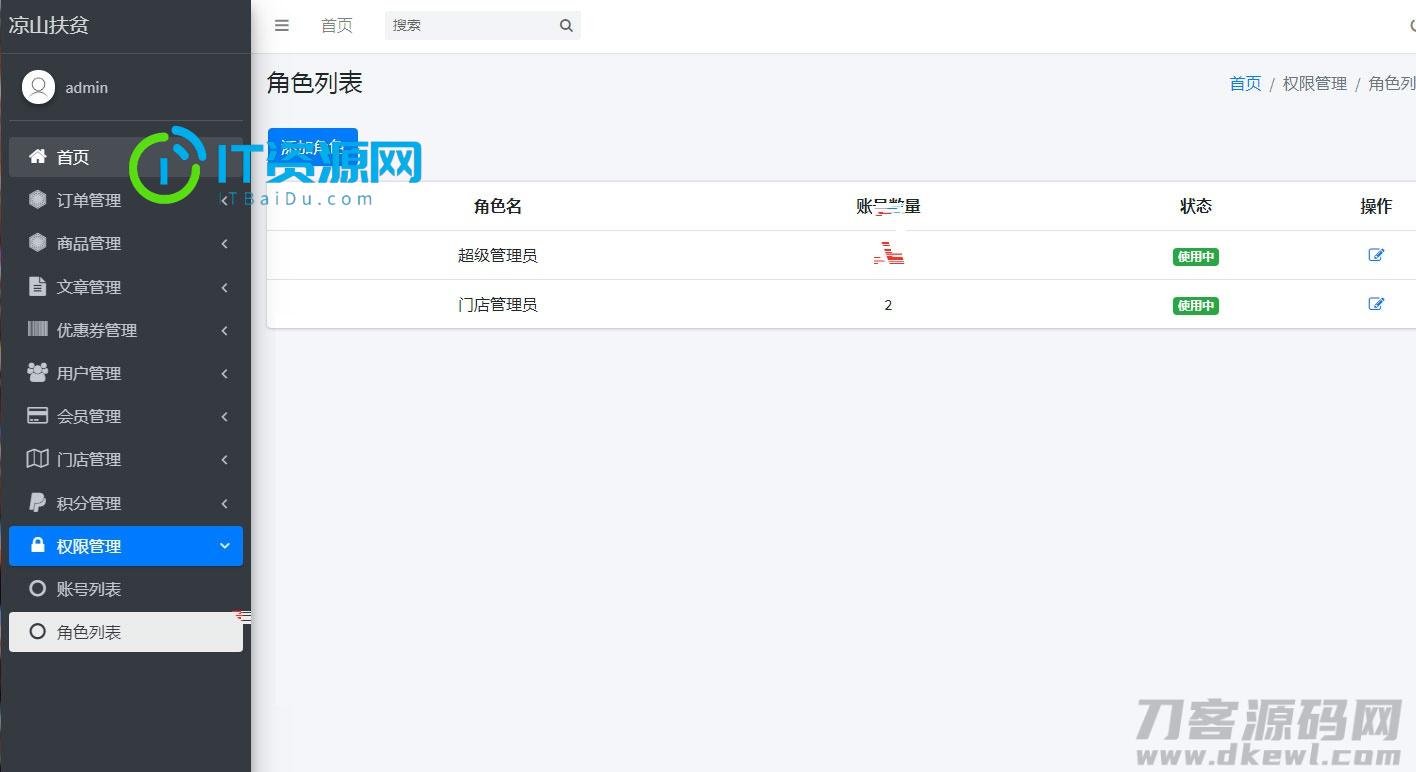
Task: Click the 门店管理员 role name cell
Action: coord(498,304)
